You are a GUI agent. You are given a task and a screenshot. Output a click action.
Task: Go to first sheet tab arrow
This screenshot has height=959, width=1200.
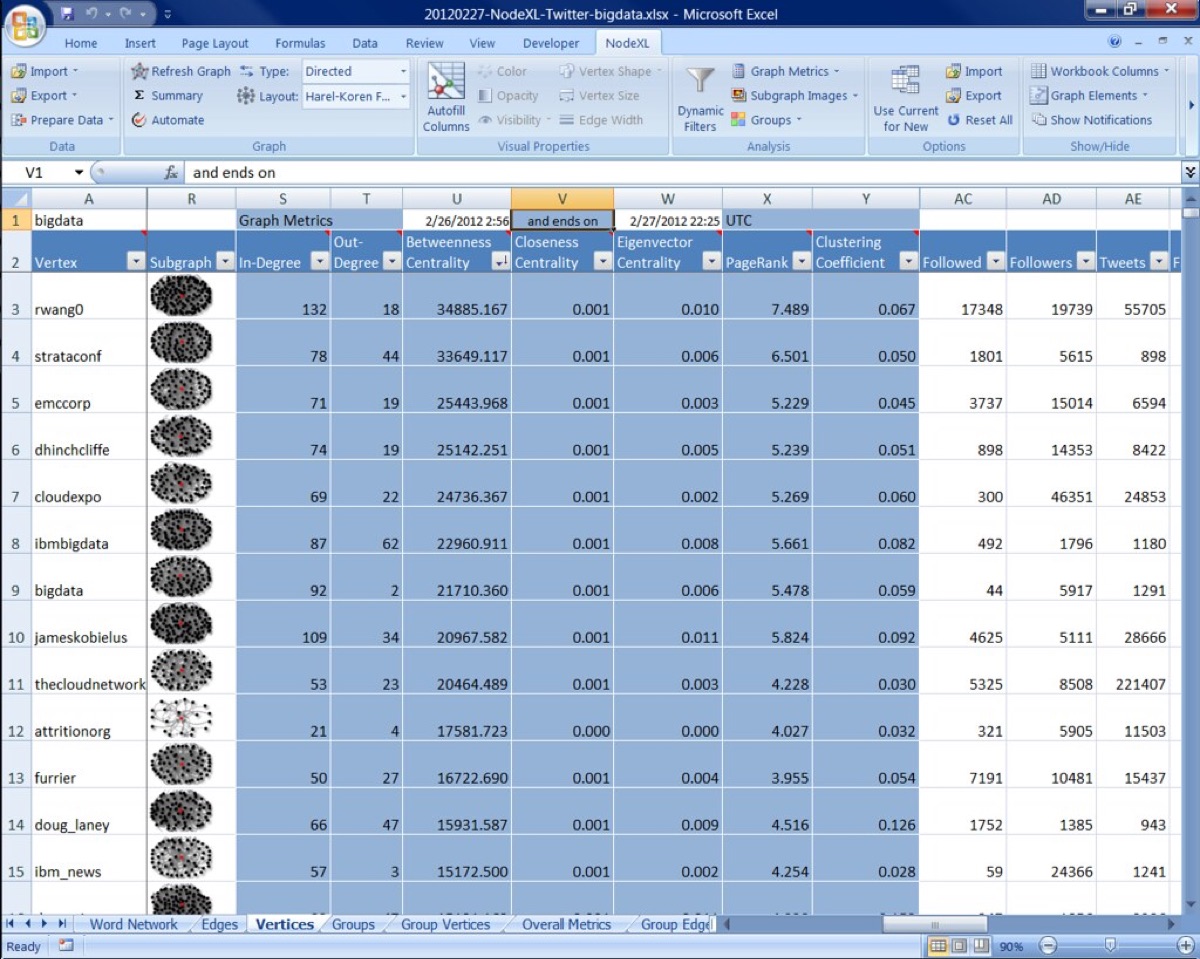(12, 924)
